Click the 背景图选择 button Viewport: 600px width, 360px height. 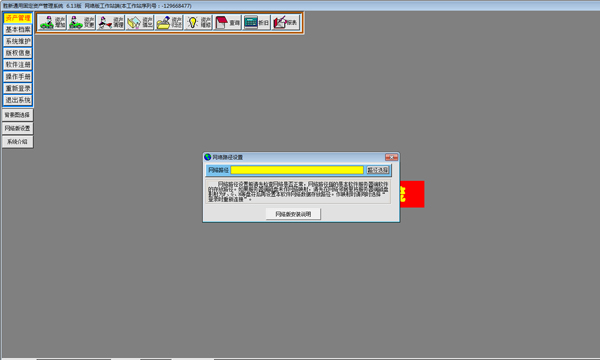click(x=18, y=115)
